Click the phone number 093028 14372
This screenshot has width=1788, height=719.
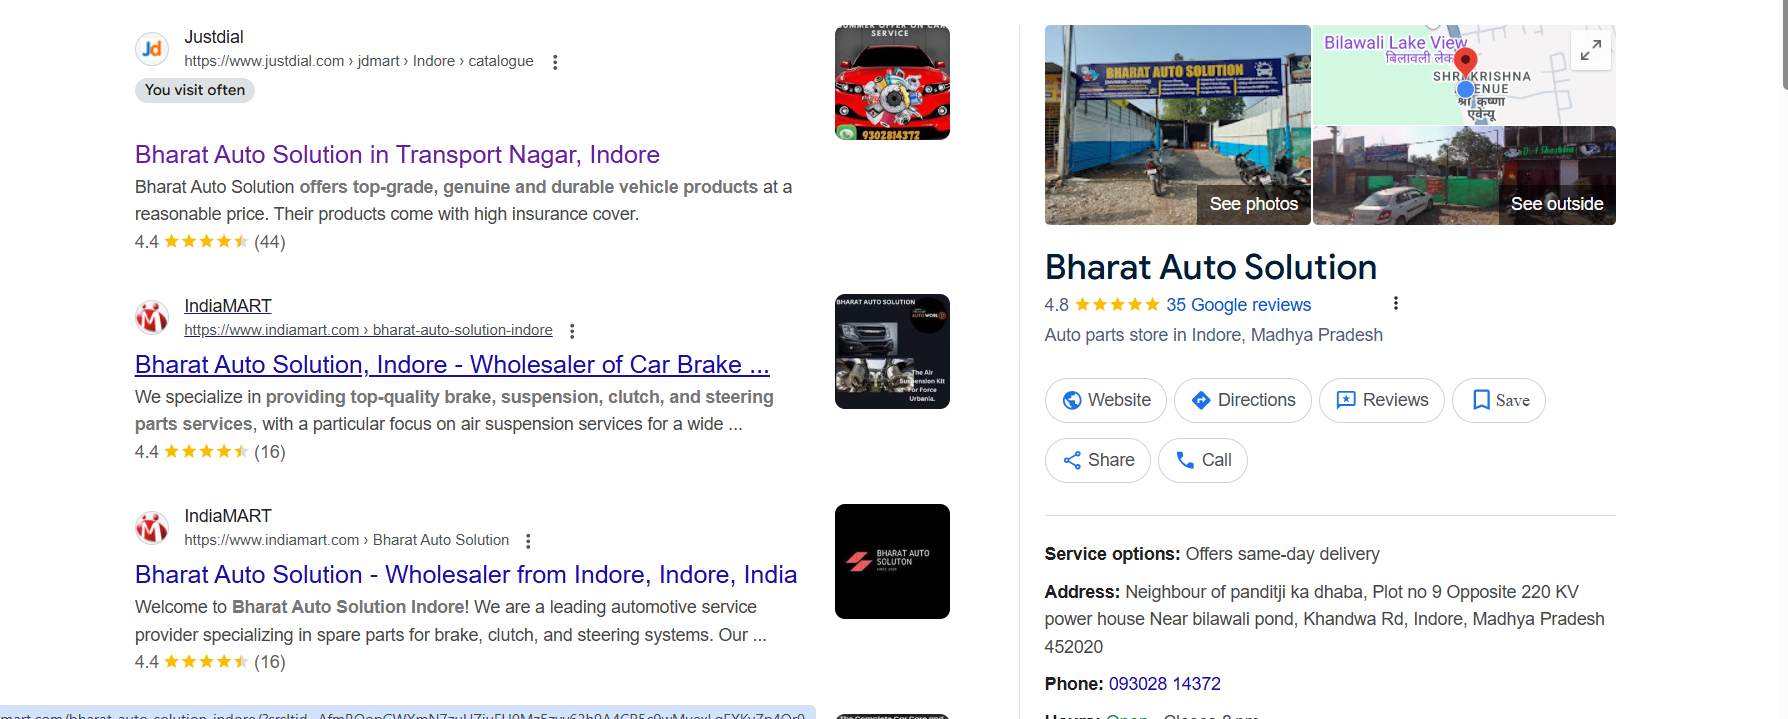(x=1164, y=684)
